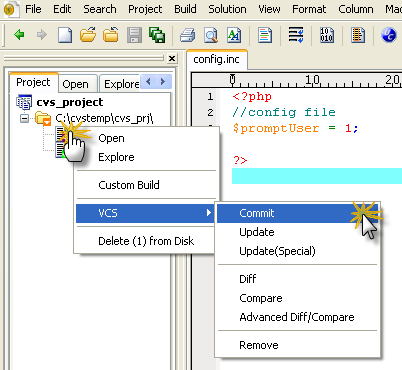This screenshot has width=402, height=370.
Task: Toggle column mode icon
Action: tap(358, 35)
